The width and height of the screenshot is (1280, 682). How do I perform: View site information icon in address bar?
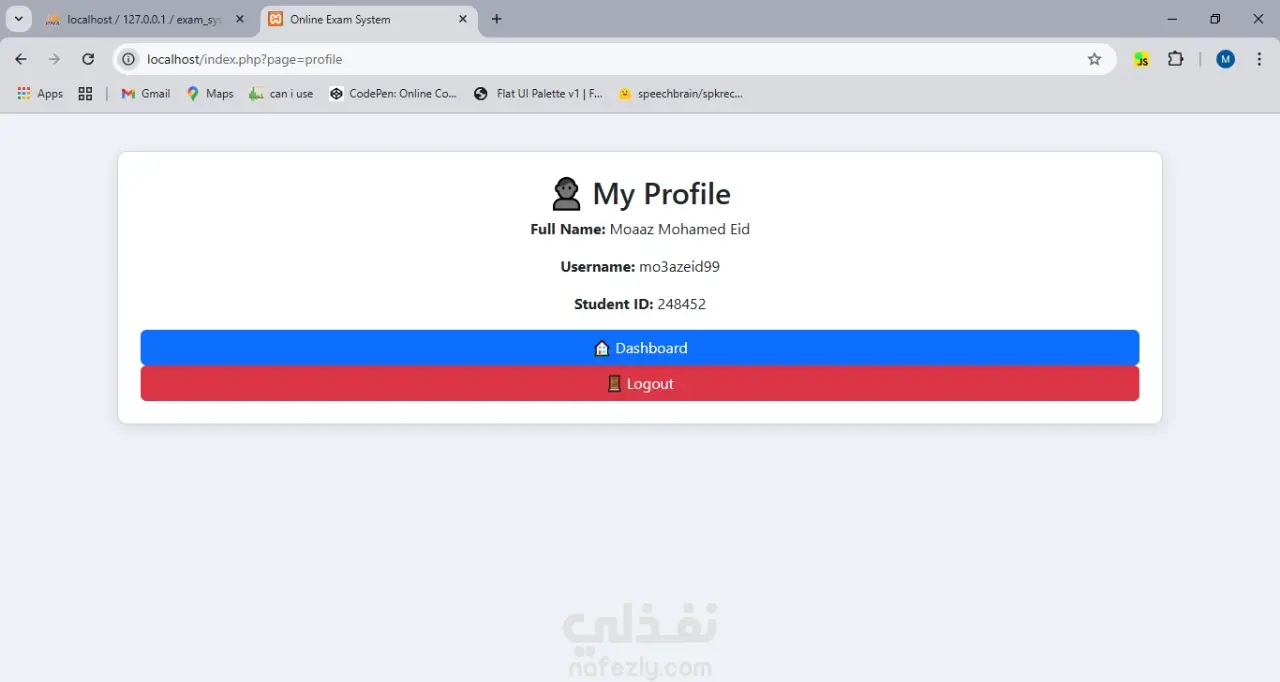click(128, 59)
